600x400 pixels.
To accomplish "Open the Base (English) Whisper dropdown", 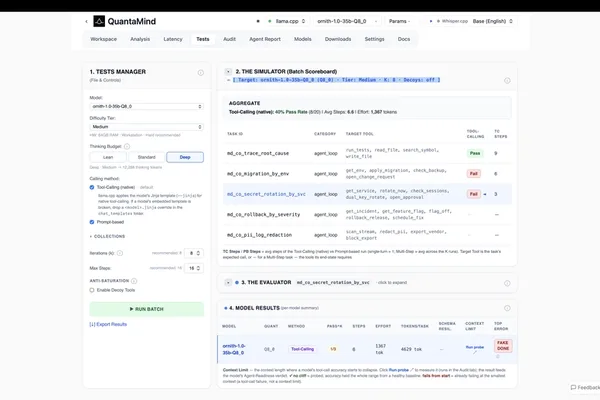I will (492, 21).
